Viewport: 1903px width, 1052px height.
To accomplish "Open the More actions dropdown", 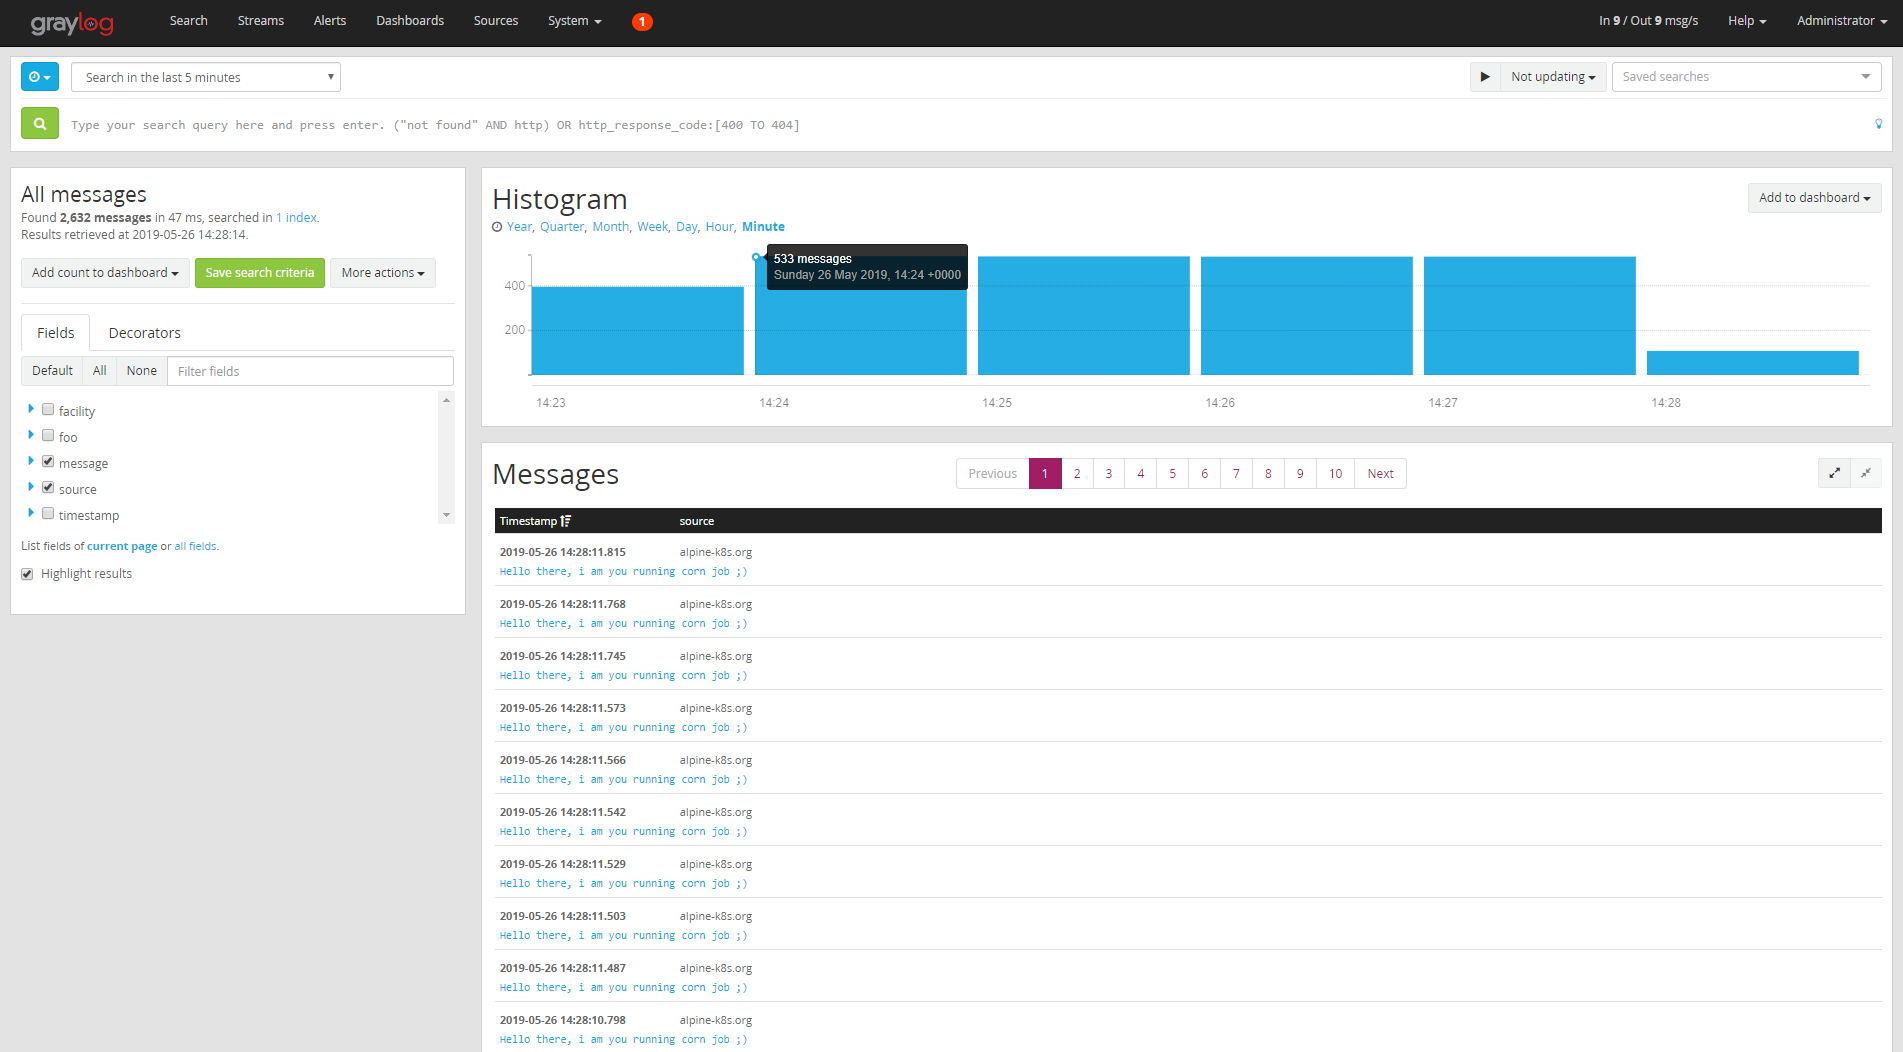I will (383, 273).
